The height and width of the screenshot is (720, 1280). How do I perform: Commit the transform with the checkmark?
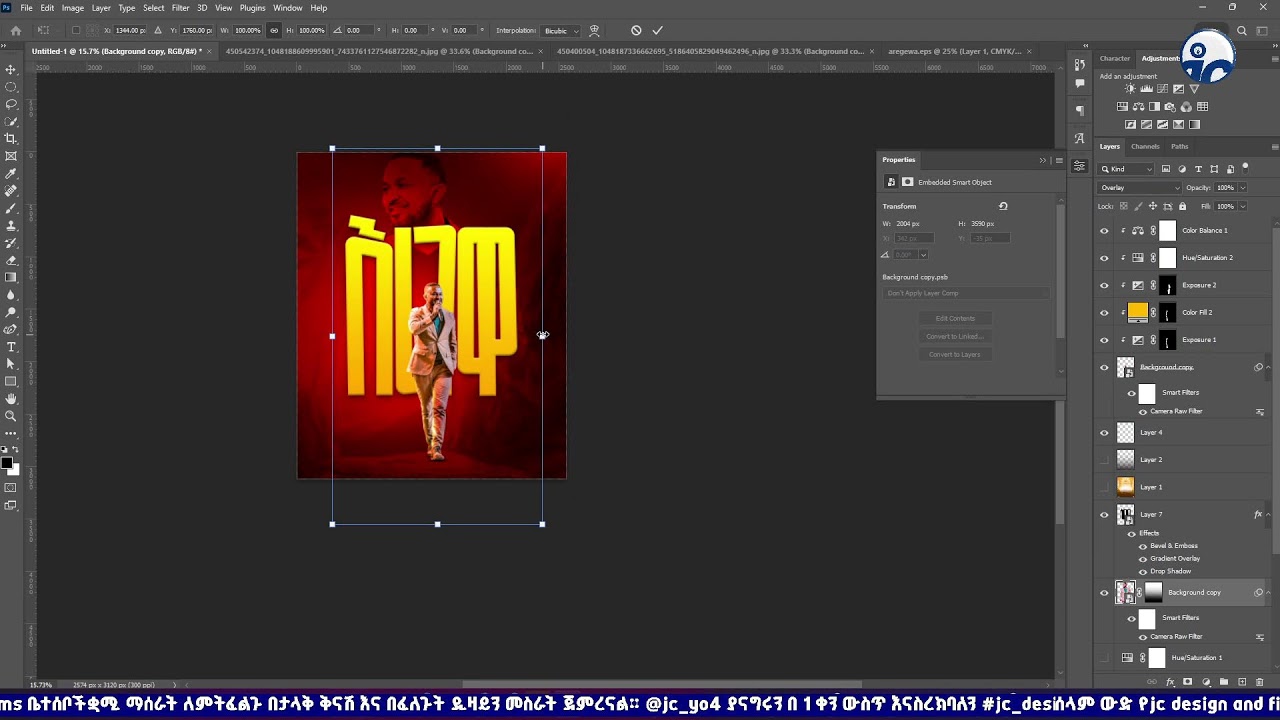coord(657,30)
